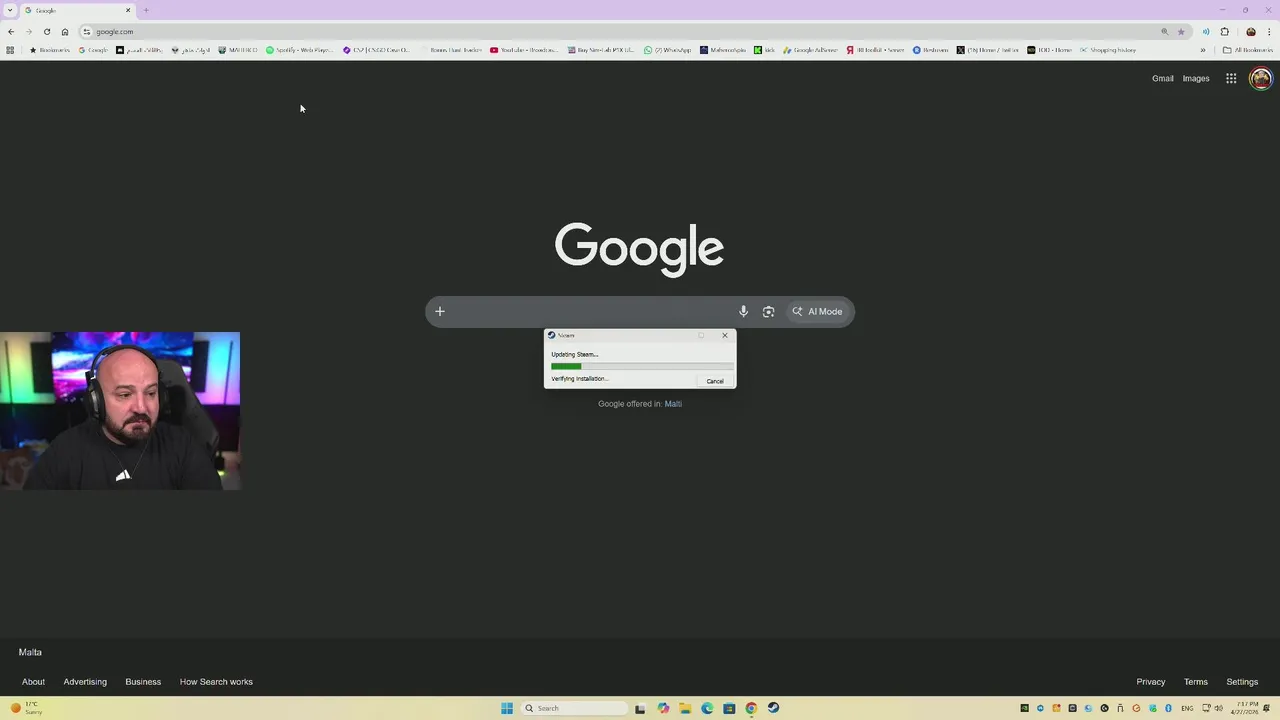The image size is (1280, 720).
Task: Open How Search works link
Action: (x=216, y=682)
